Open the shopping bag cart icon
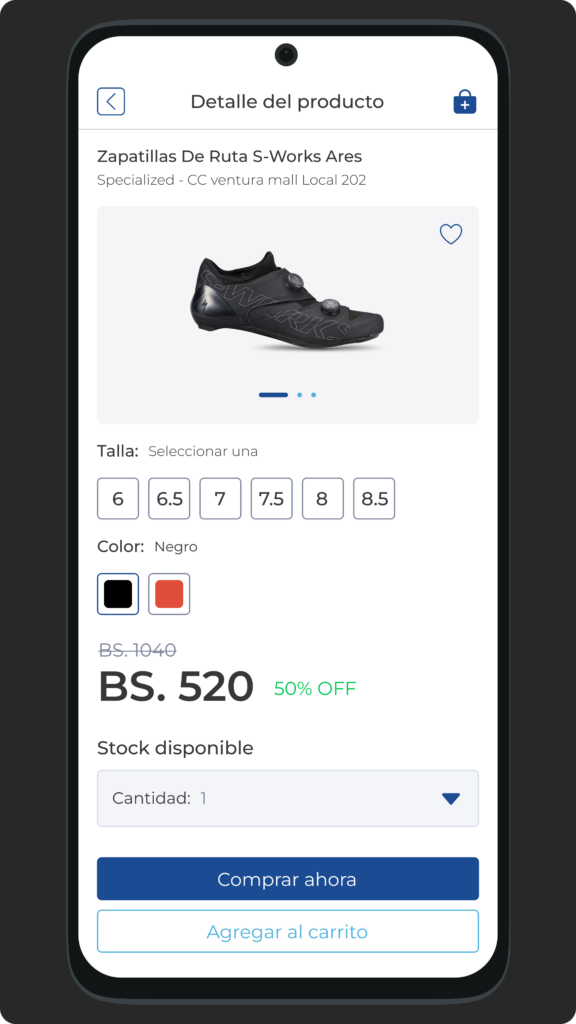 tap(465, 102)
